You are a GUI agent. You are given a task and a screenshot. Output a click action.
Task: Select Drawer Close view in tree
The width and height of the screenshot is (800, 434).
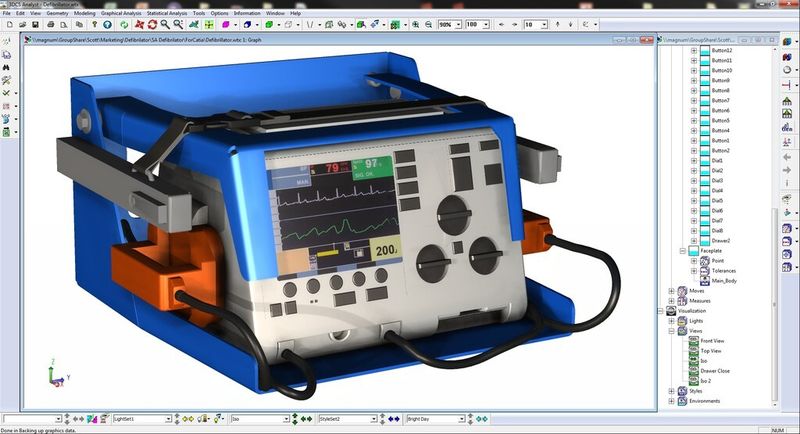pos(715,371)
